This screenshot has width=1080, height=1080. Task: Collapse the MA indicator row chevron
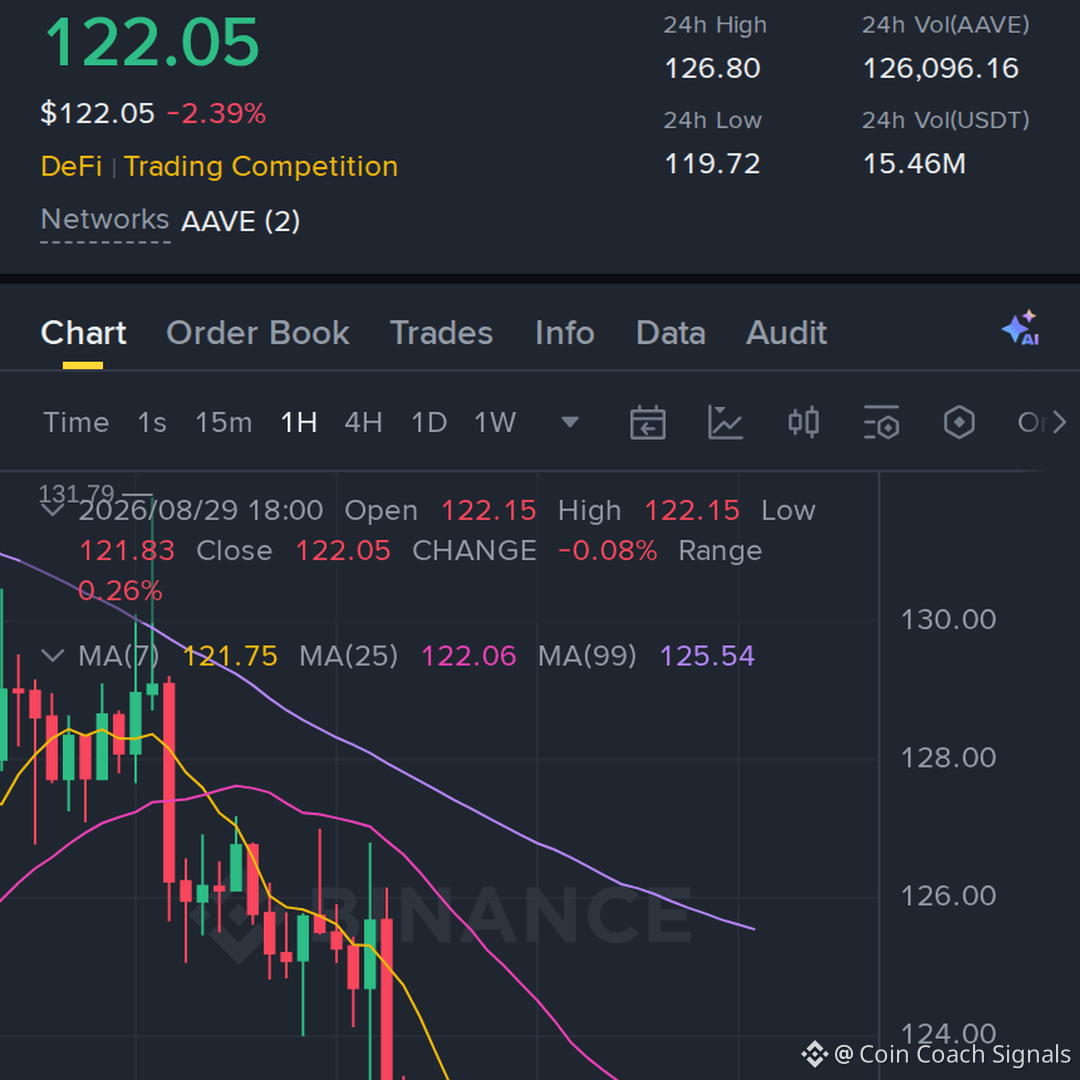[x=53, y=655]
